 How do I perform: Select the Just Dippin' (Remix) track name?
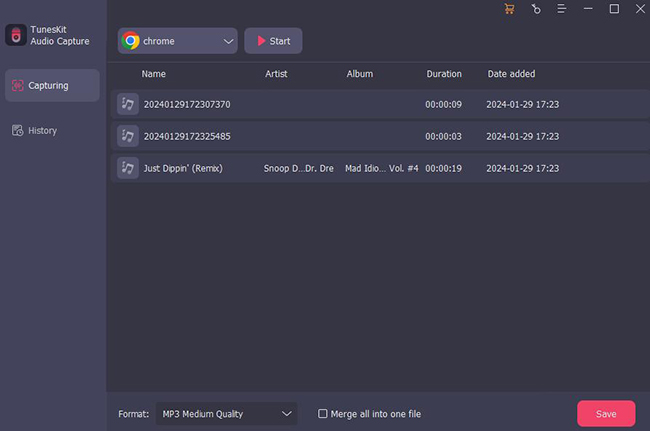tap(183, 168)
